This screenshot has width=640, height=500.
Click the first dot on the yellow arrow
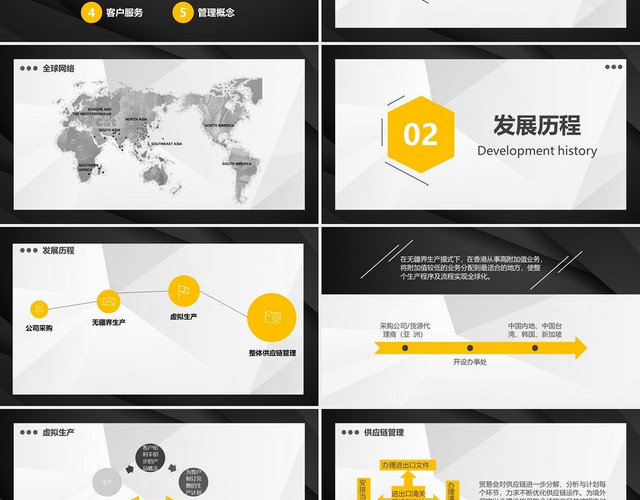click(405, 348)
